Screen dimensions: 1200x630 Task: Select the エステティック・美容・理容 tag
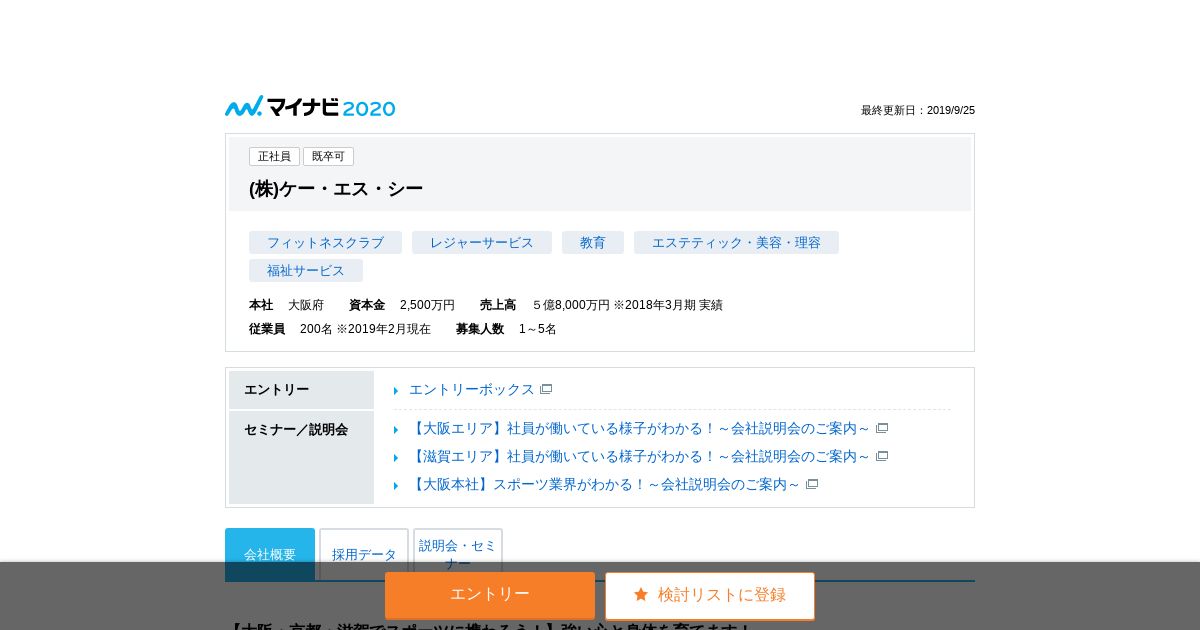(736, 243)
